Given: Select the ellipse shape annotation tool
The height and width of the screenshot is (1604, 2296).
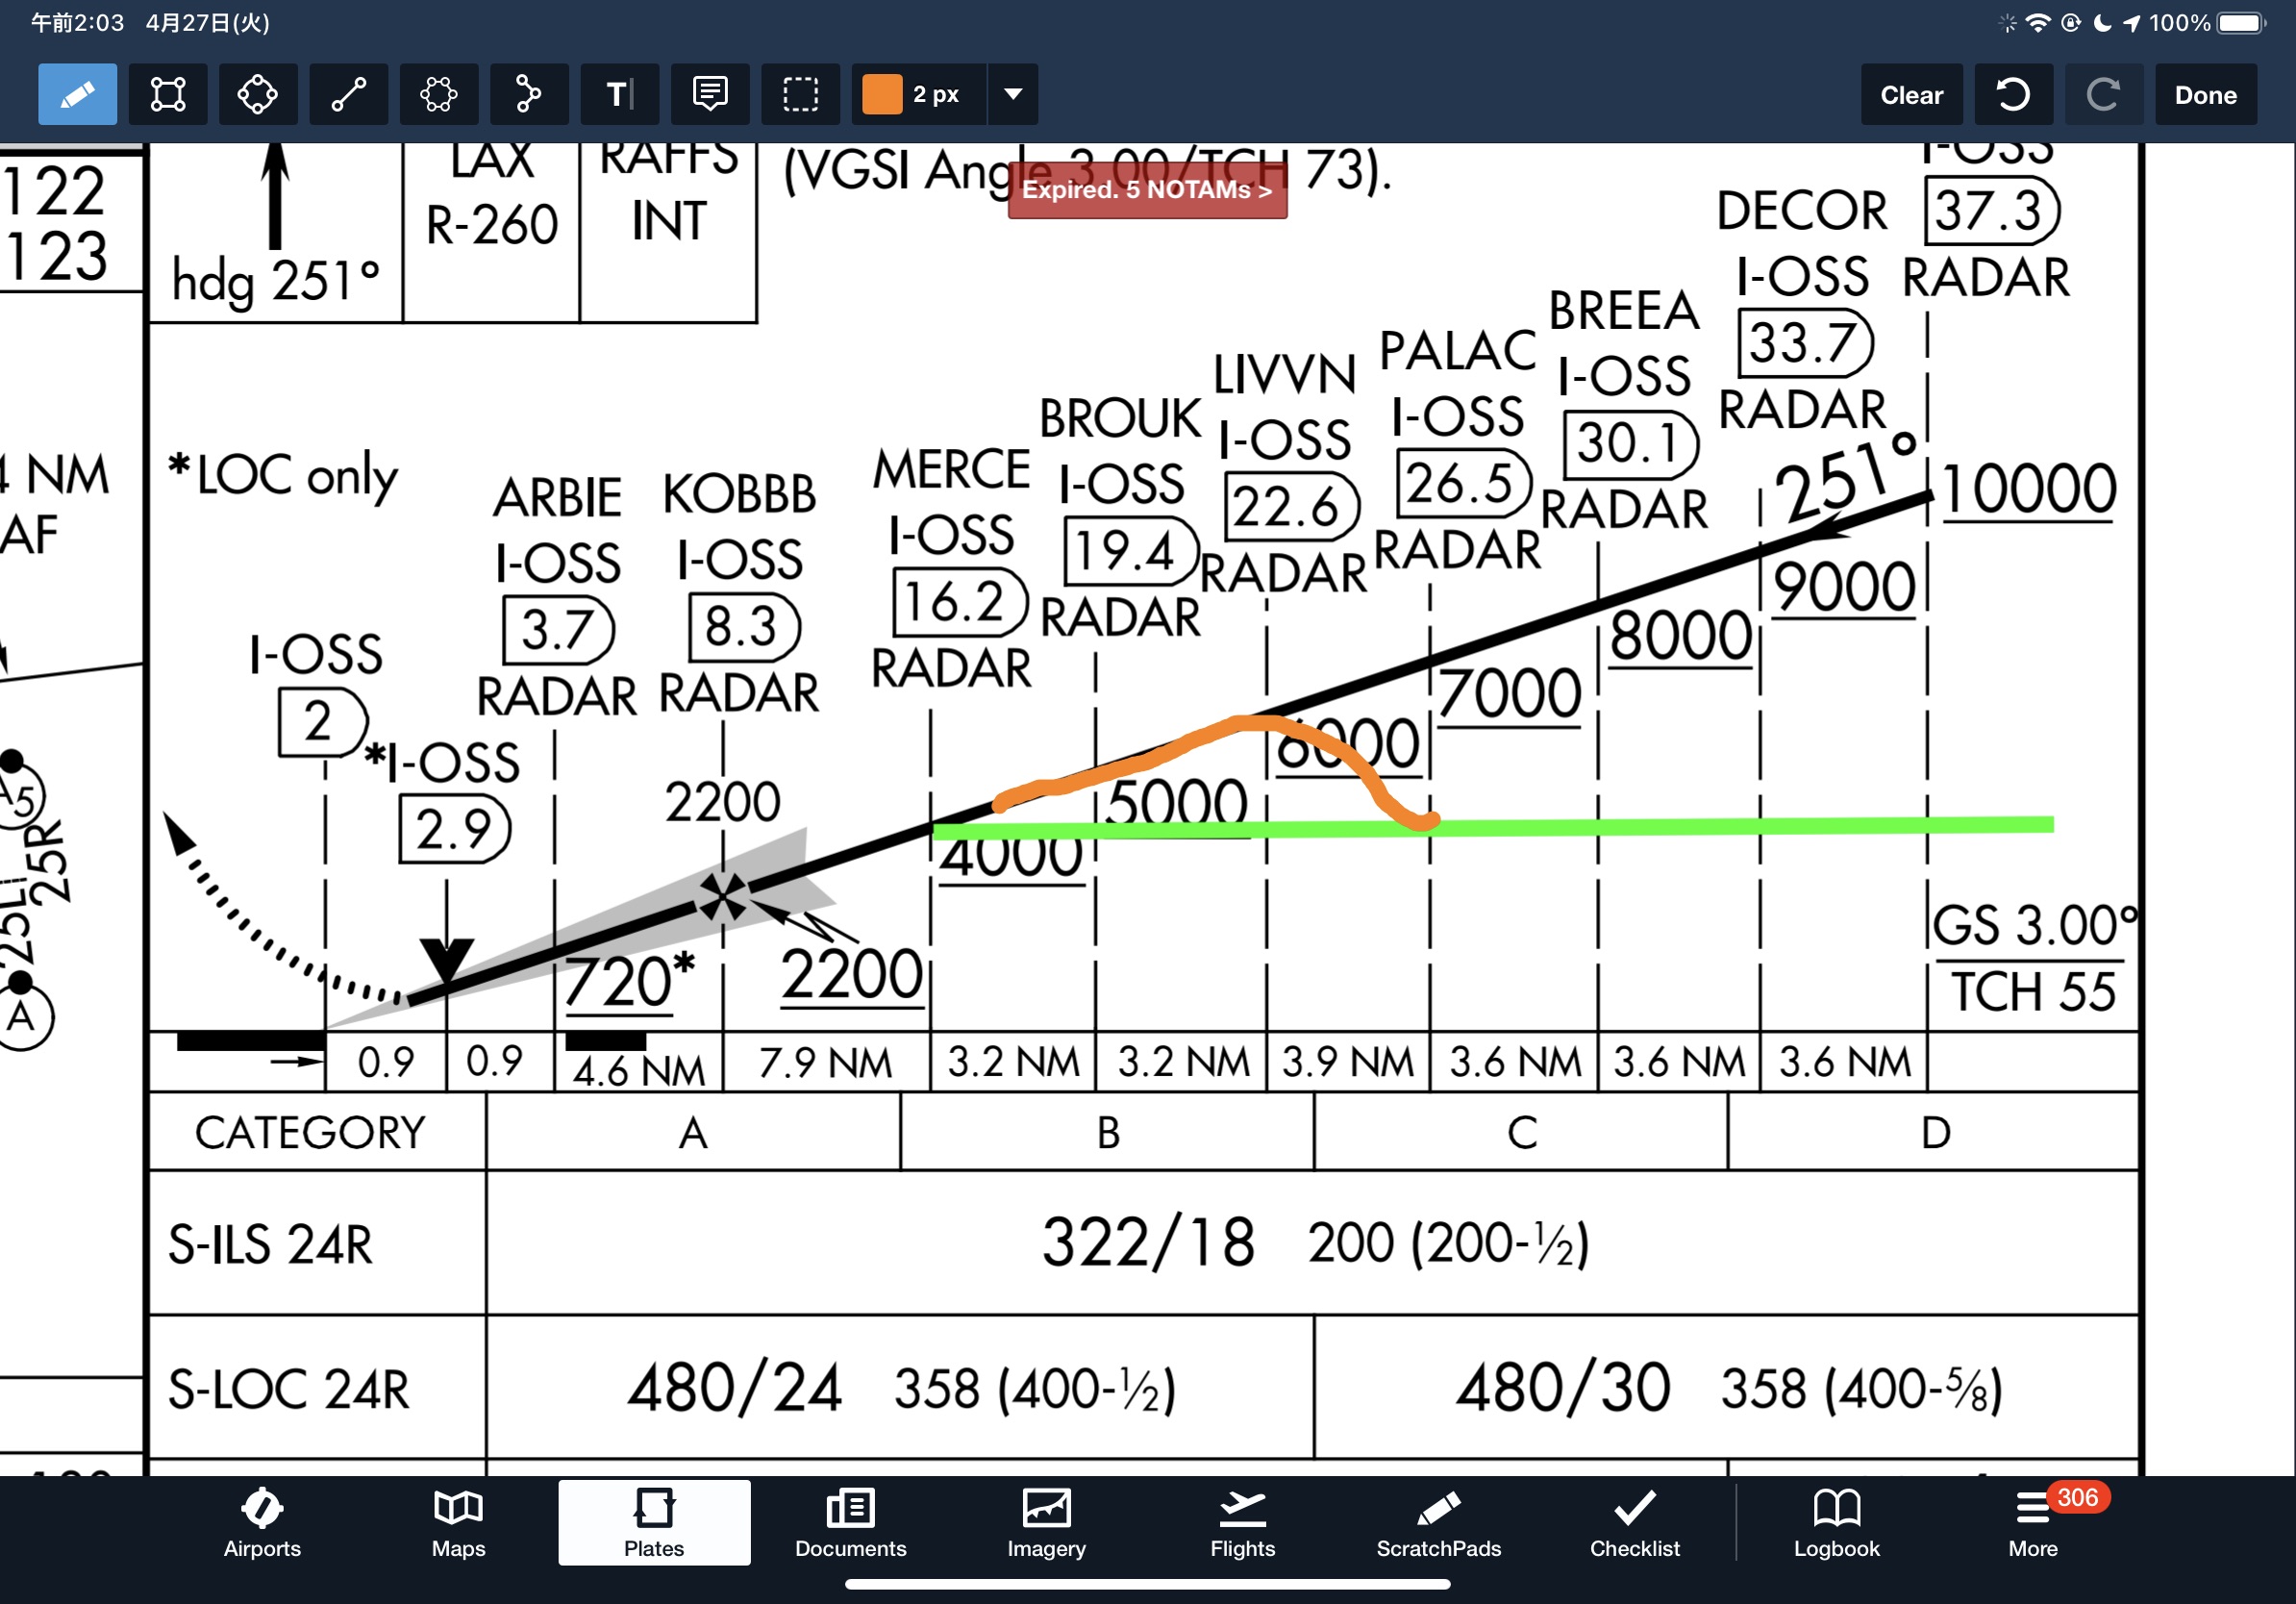Looking at the screenshot, I should click(x=258, y=95).
